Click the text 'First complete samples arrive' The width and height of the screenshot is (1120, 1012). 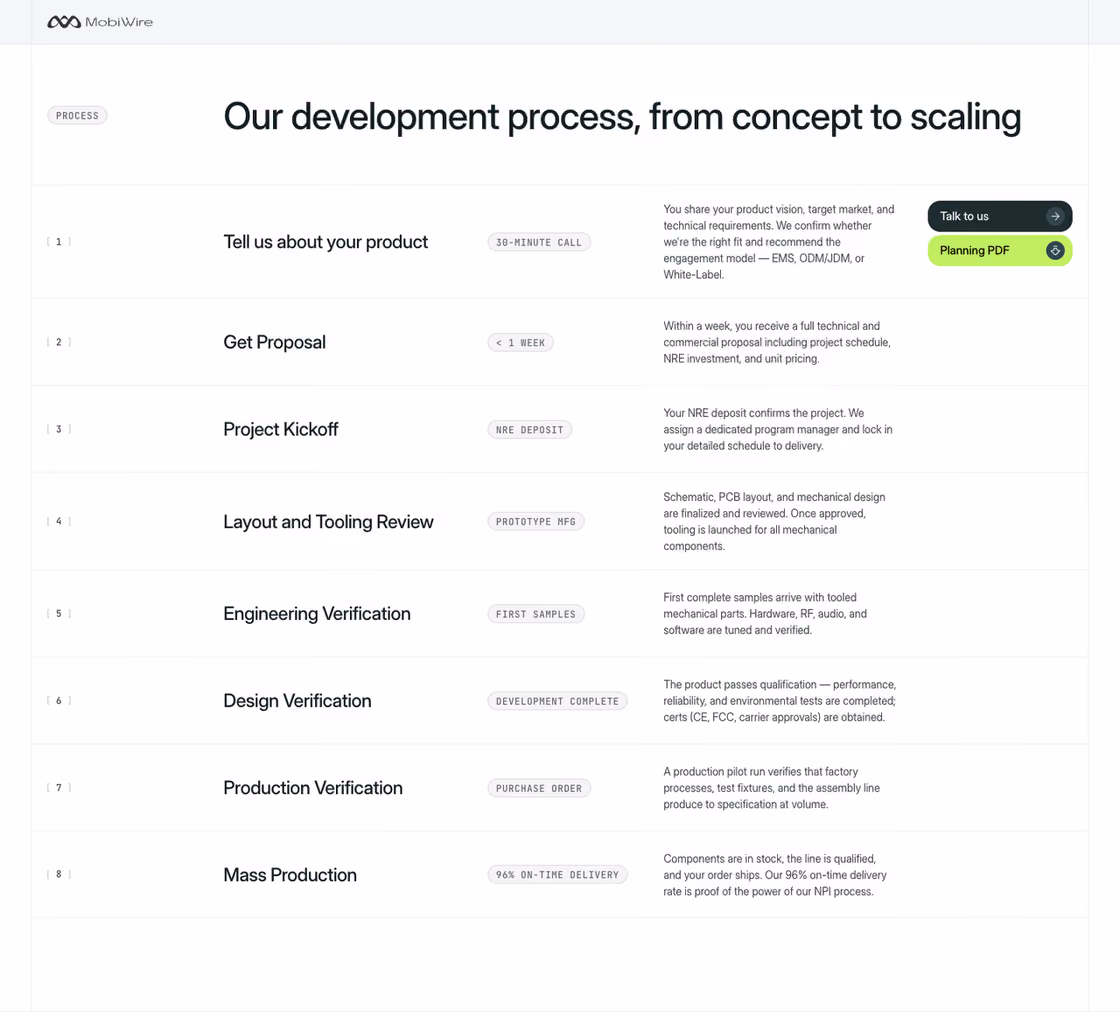click(x=726, y=597)
